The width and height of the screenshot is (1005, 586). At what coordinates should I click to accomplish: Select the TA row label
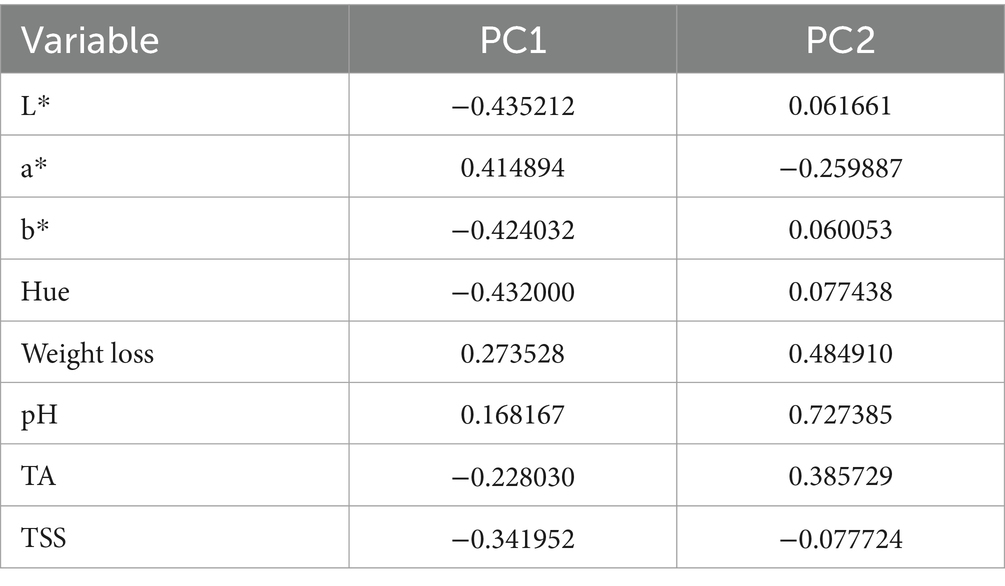[38, 476]
